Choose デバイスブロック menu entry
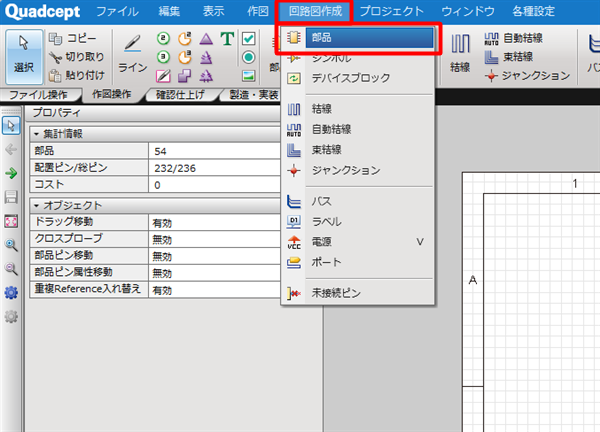This screenshot has width=600, height=432. (359, 78)
